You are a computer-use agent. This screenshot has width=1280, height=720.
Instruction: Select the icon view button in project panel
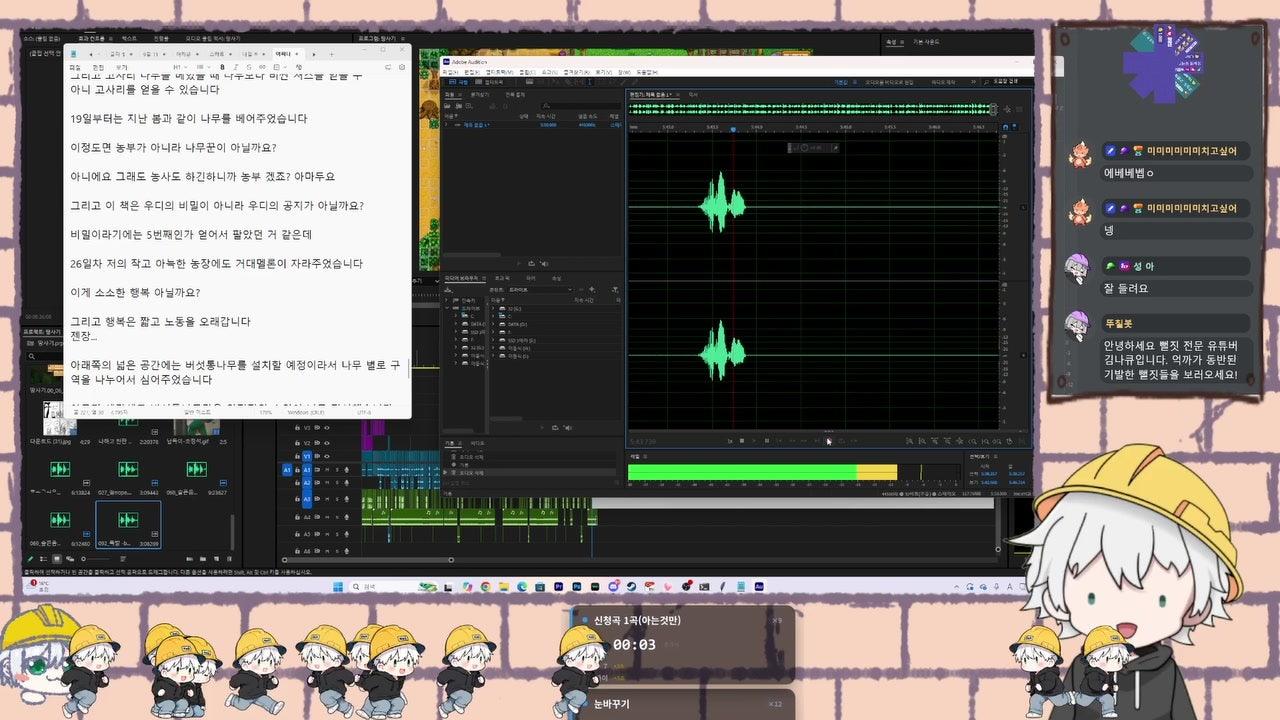click(57, 559)
